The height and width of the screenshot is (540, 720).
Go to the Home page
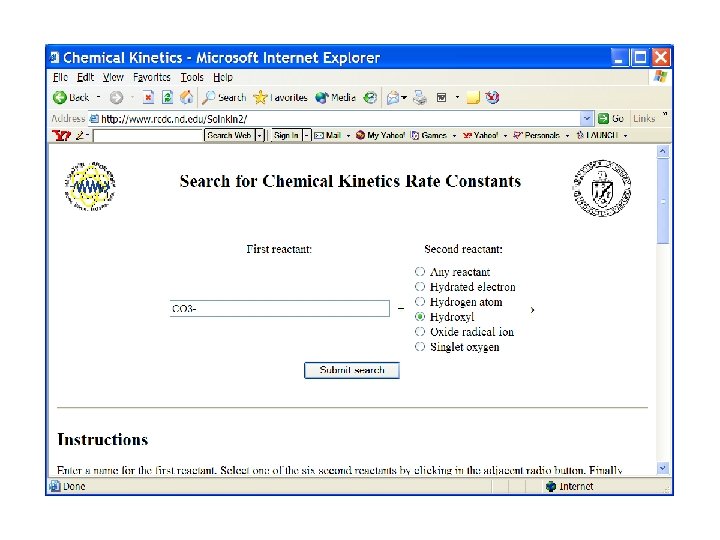186,97
